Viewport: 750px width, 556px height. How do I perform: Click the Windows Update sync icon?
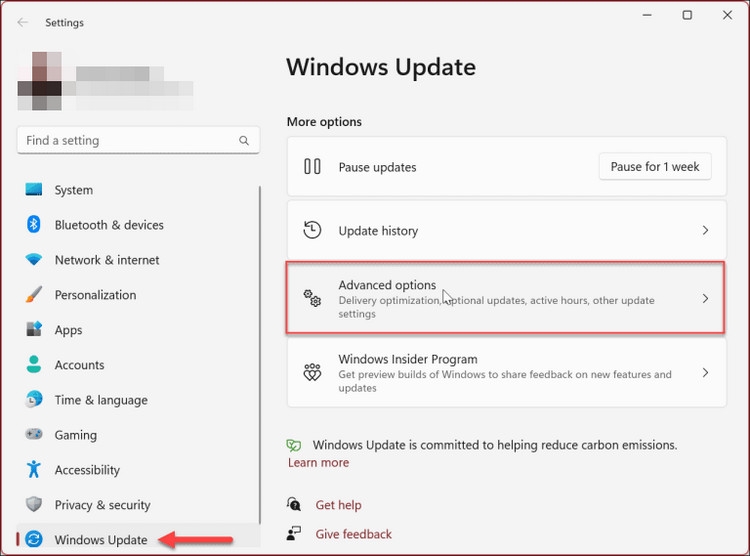(x=33, y=539)
